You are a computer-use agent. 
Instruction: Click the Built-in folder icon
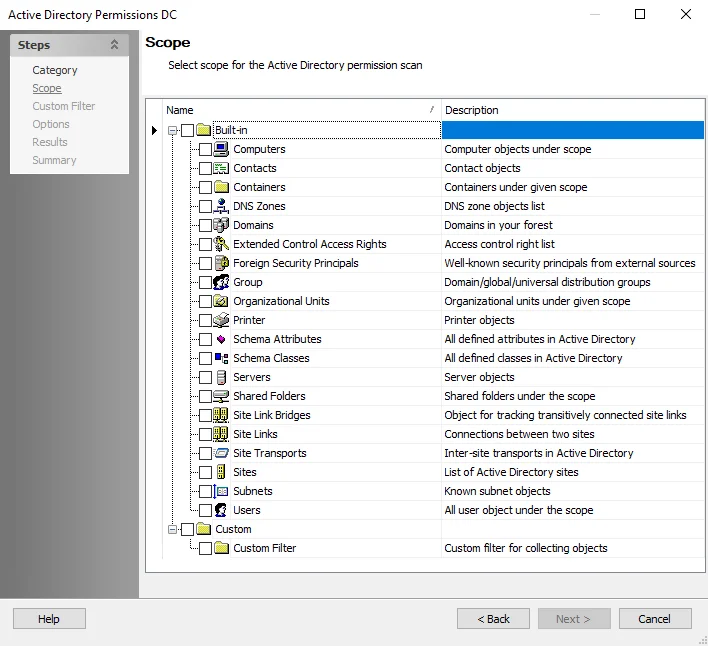[203, 130]
